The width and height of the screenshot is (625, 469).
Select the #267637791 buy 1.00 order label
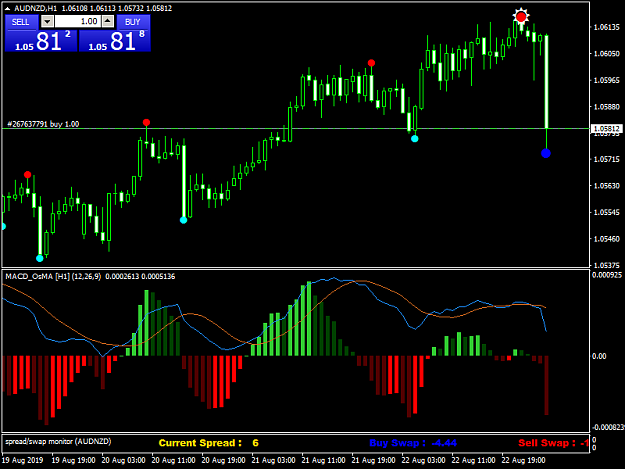click(43, 124)
